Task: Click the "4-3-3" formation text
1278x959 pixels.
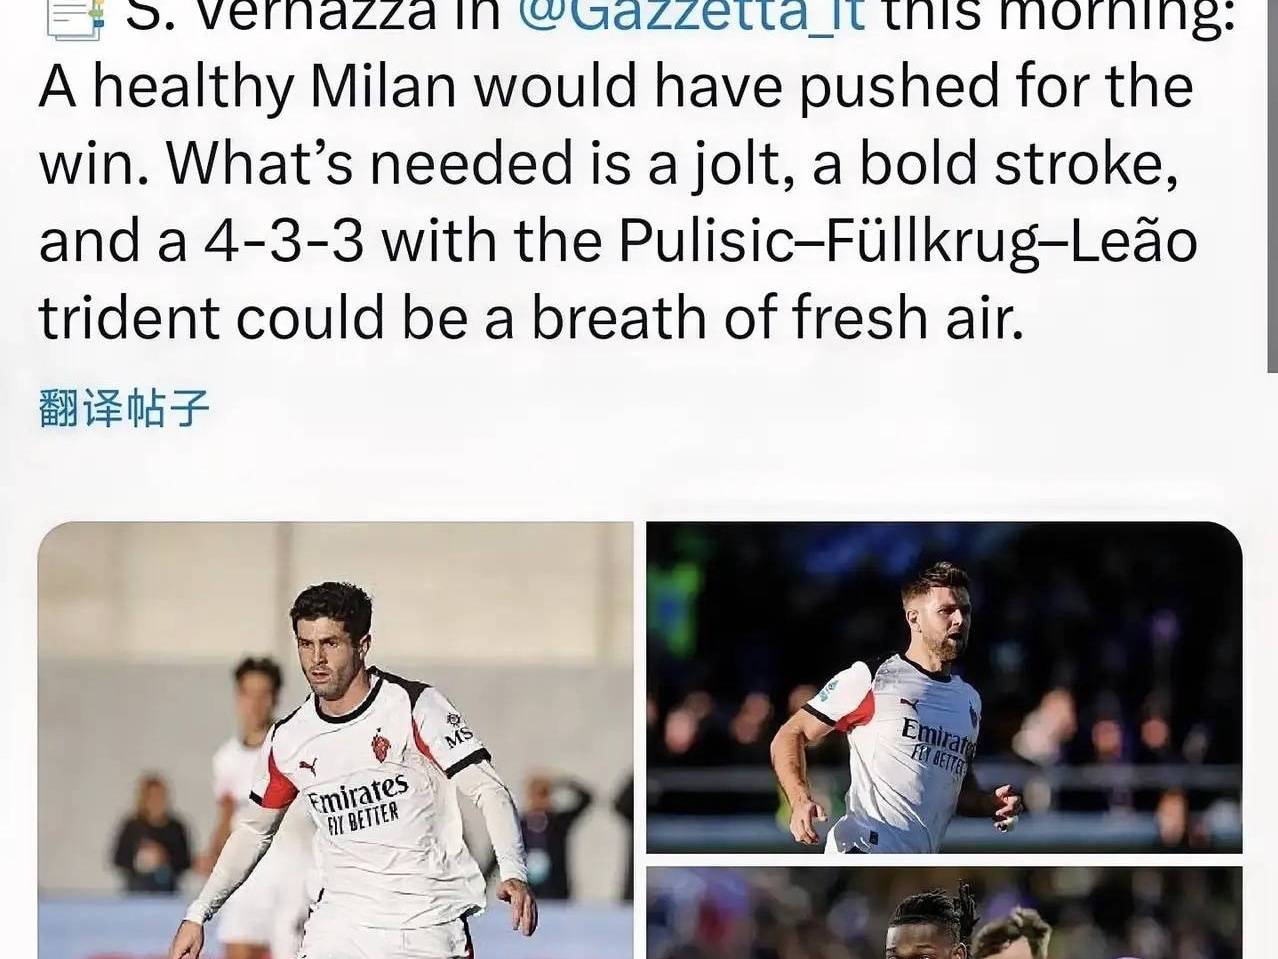Action: click(x=283, y=240)
